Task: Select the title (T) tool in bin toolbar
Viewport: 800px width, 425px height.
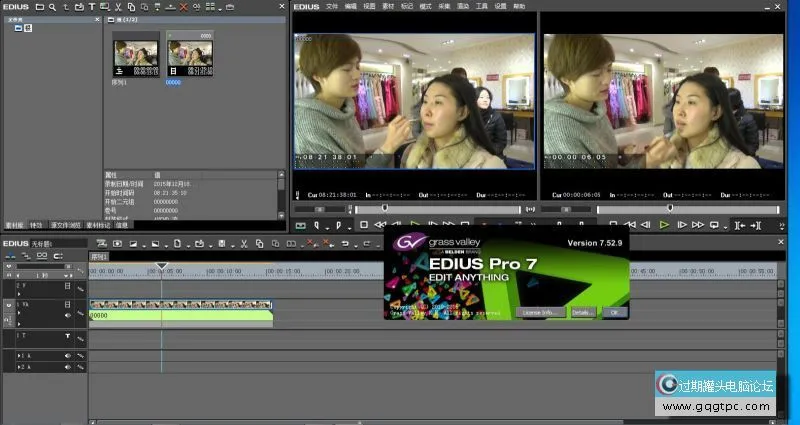Action: 92,6
